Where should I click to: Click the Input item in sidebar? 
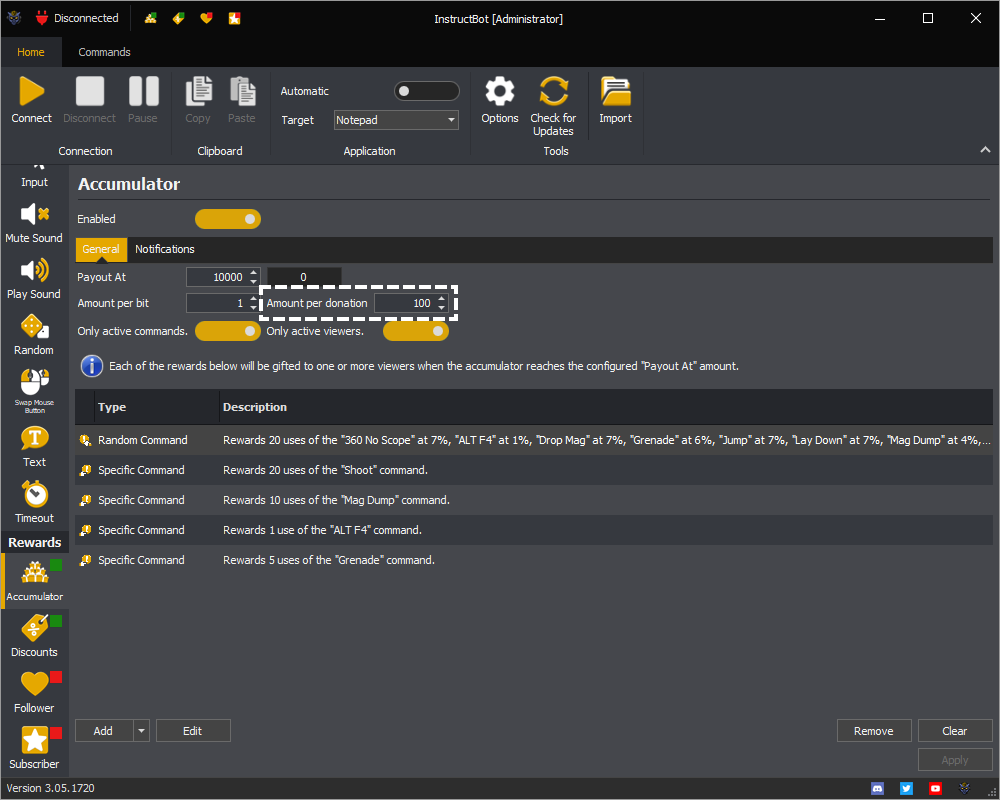coord(34,179)
